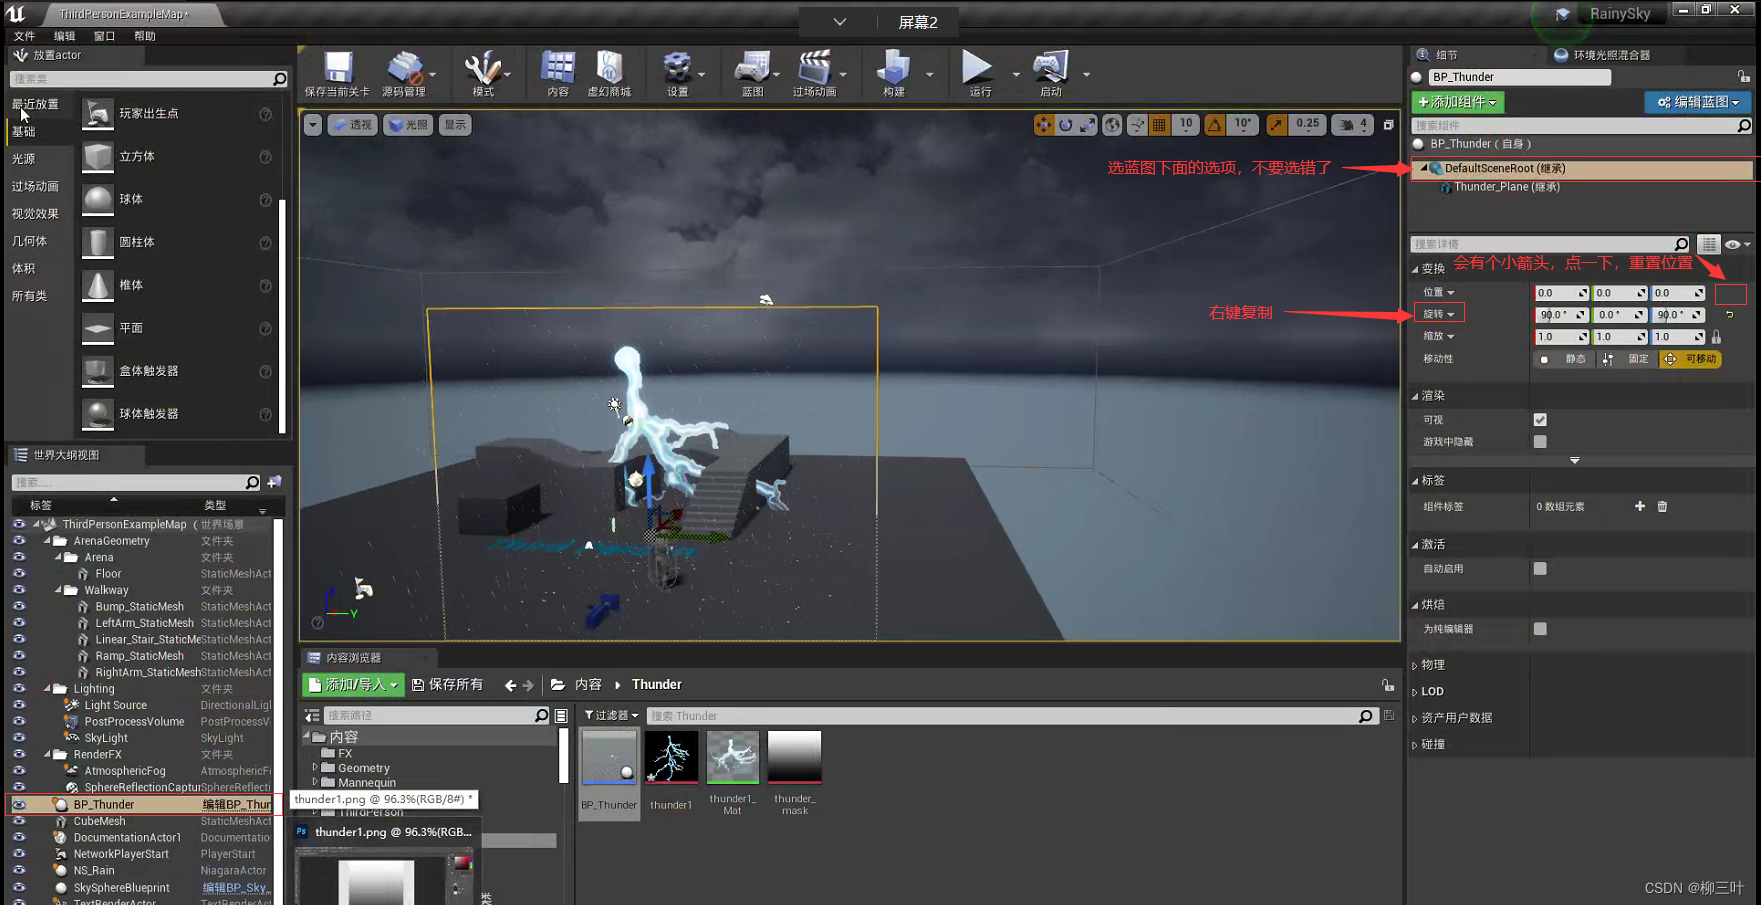The height and width of the screenshot is (905, 1761).
Task: Toggle the Auto Activate checkbox
Action: point(1540,569)
